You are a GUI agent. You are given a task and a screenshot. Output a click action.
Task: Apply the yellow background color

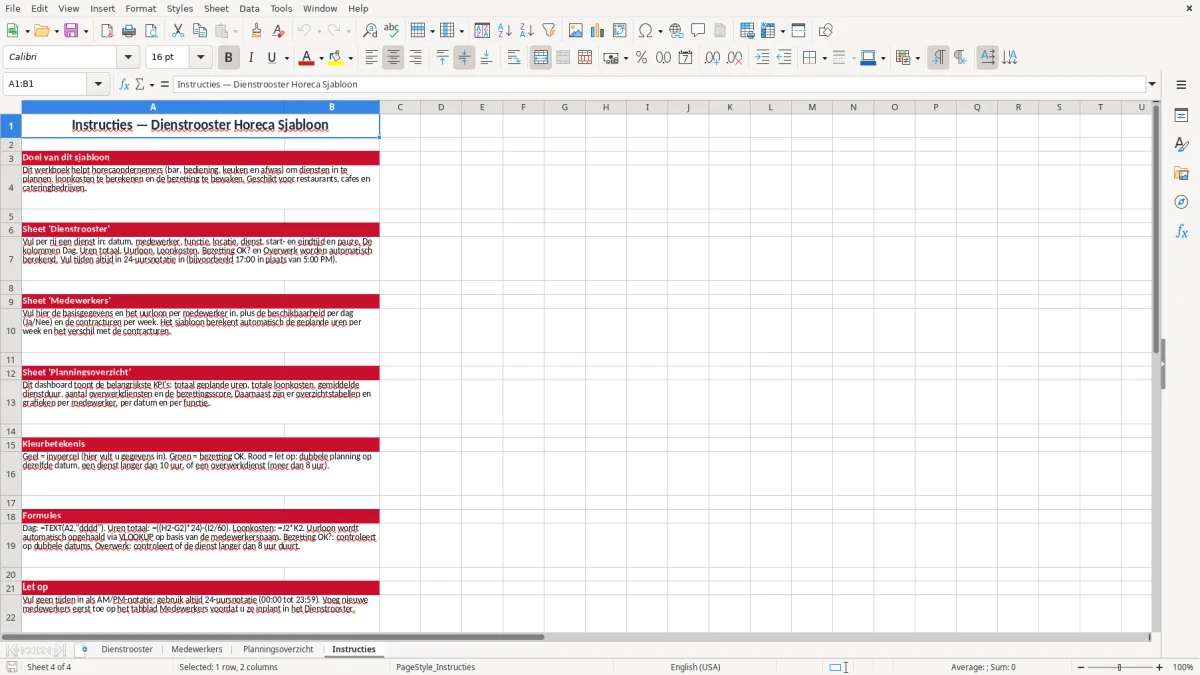[x=336, y=58]
